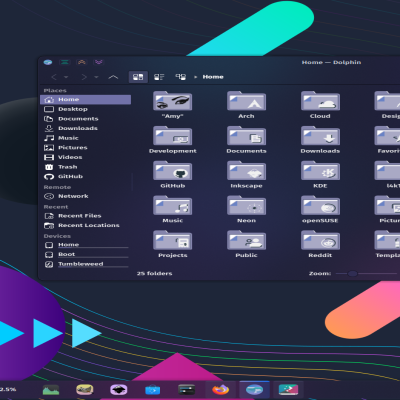Click the "25 folders" status text

(154, 273)
